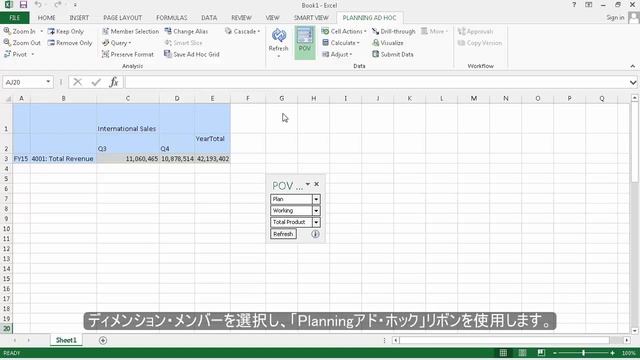Open Member Selection

(130, 31)
